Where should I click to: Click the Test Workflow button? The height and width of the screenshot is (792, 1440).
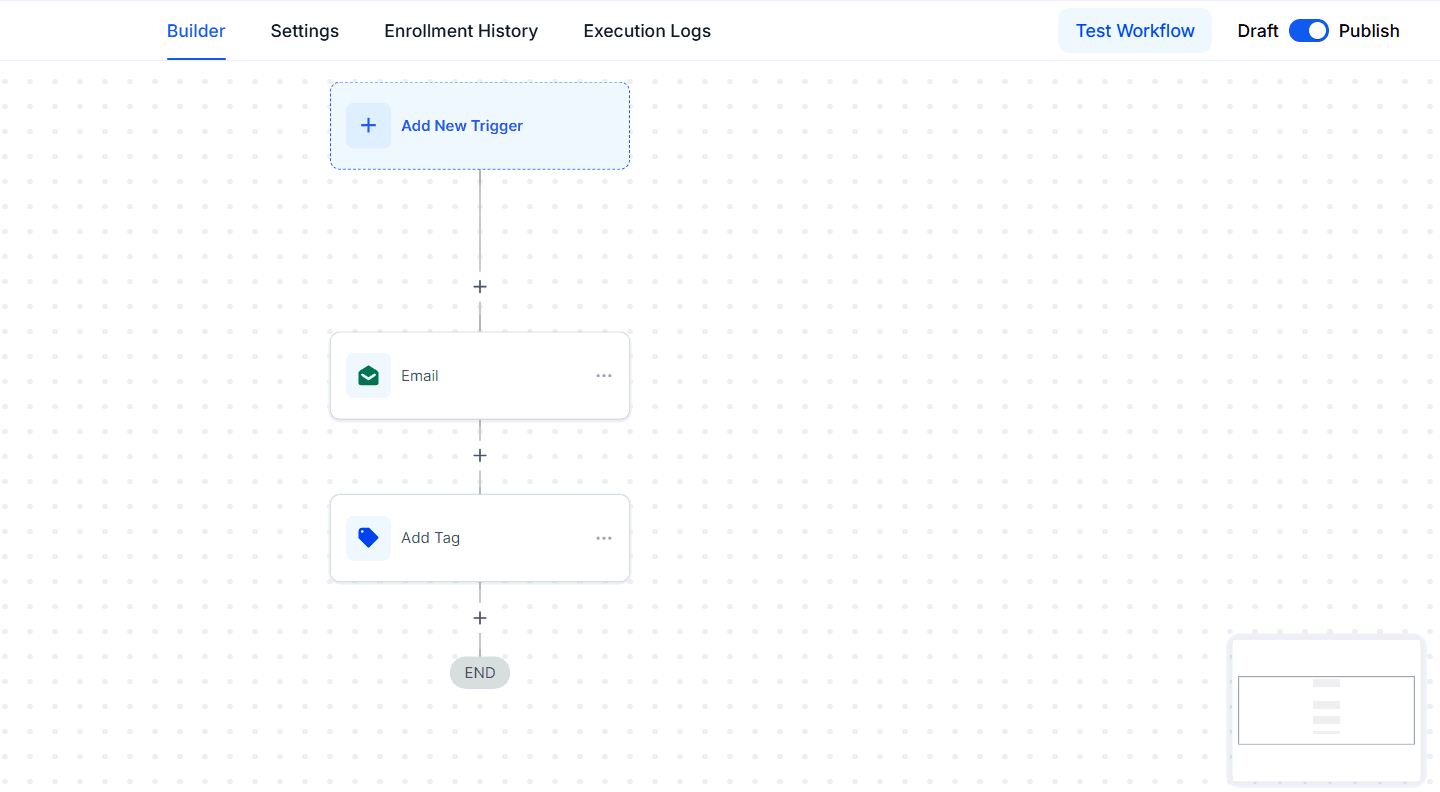pyautogui.click(x=1135, y=31)
